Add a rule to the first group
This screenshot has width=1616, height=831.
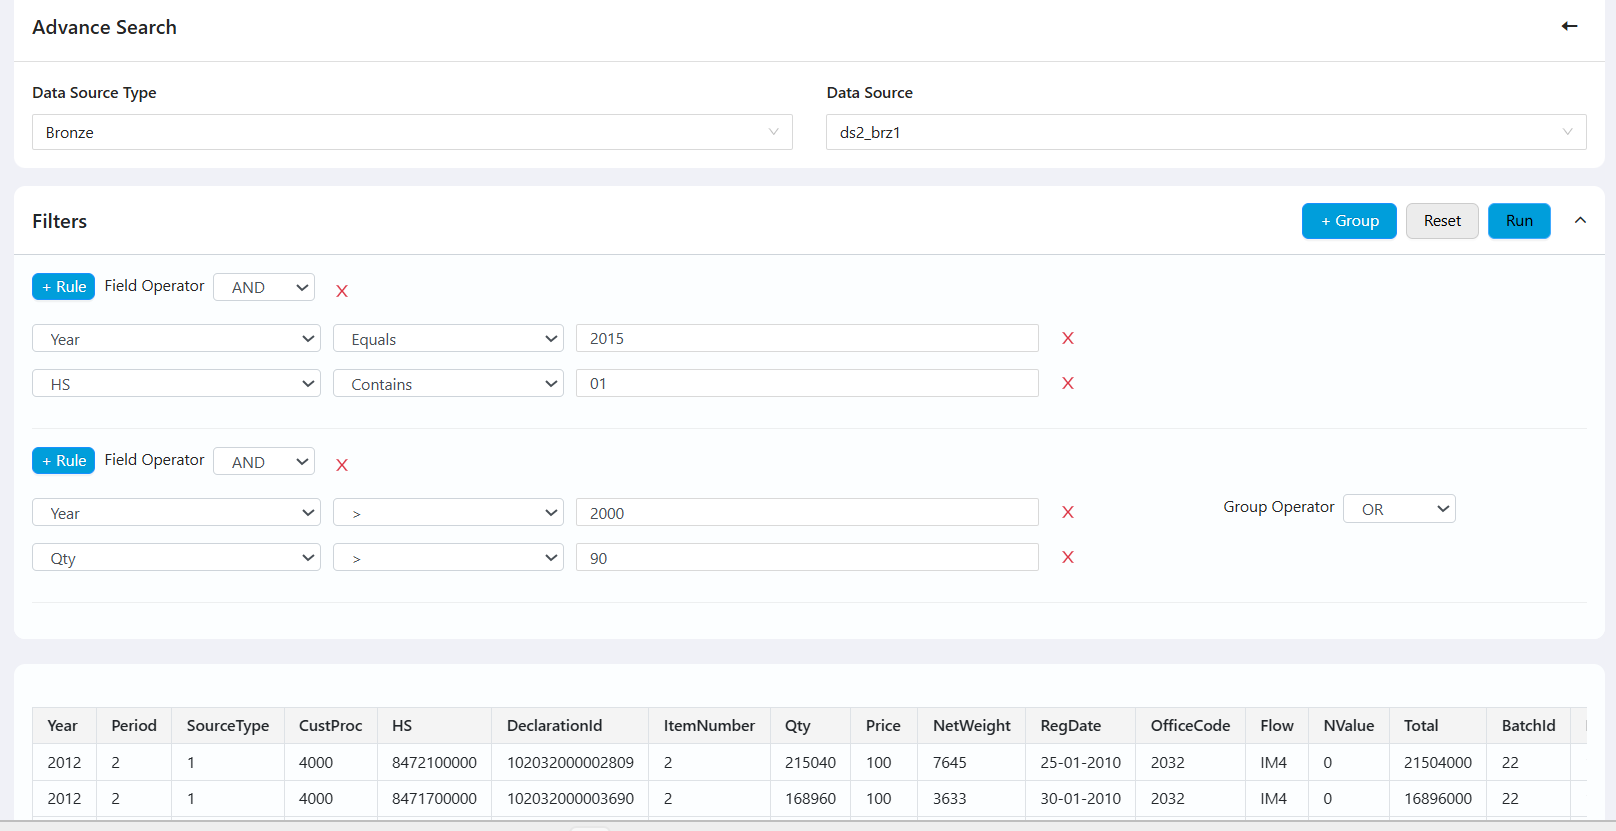pos(63,287)
